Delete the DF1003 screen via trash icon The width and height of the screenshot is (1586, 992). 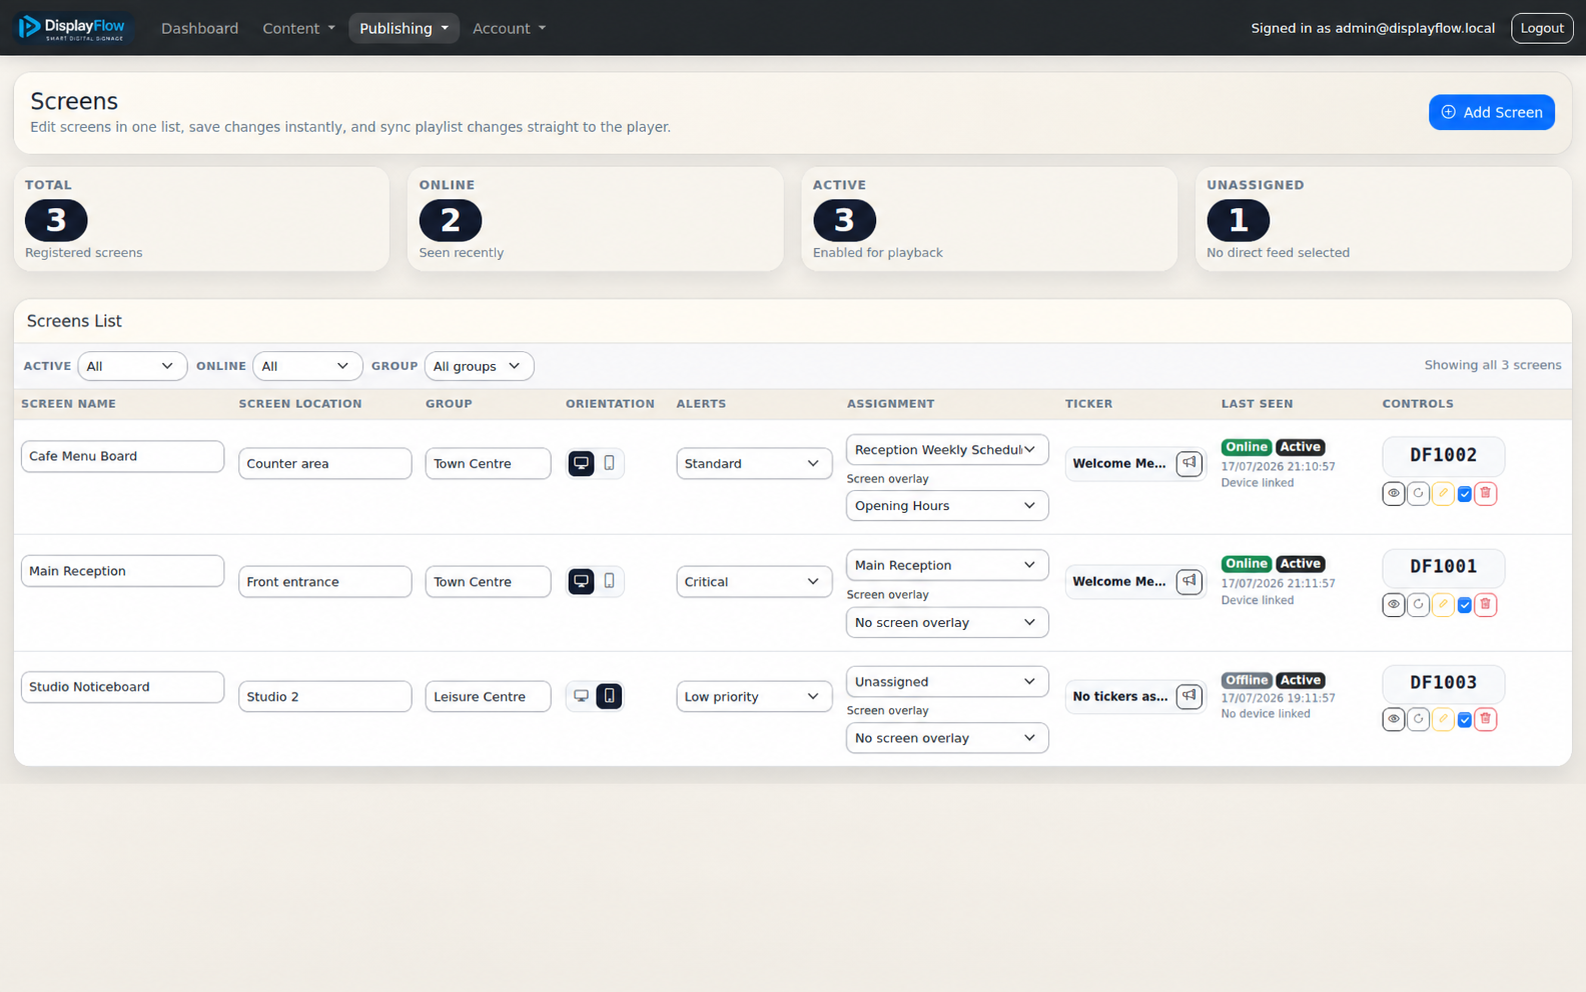point(1485,719)
